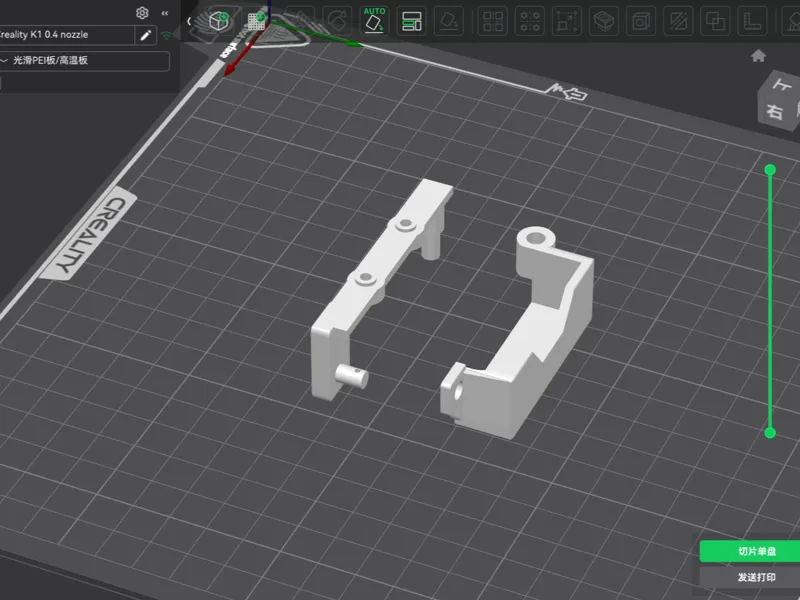Click the left-arrow chevron at the toolbar start
800x600 pixels.
[189, 21]
